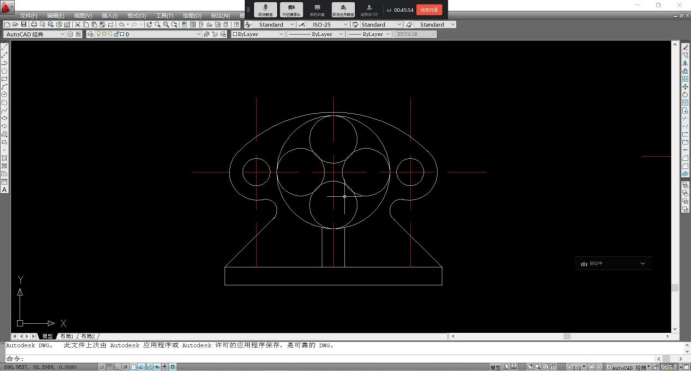Open the AutoCAD application menu logo
The width and height of the screenshot is (692, 372).
pyautogui.click(x=6, y=7)
